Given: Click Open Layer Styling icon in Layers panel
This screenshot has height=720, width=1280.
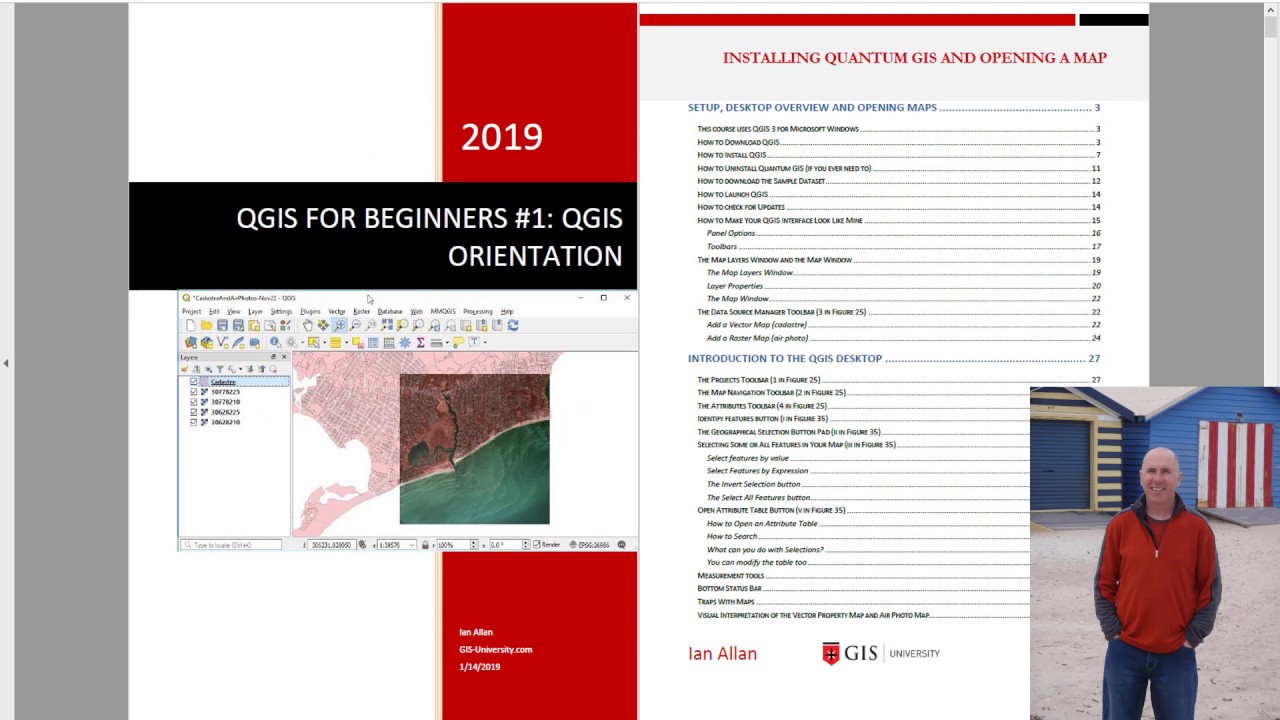Looking at the screenshot, I should coord(184,369).
